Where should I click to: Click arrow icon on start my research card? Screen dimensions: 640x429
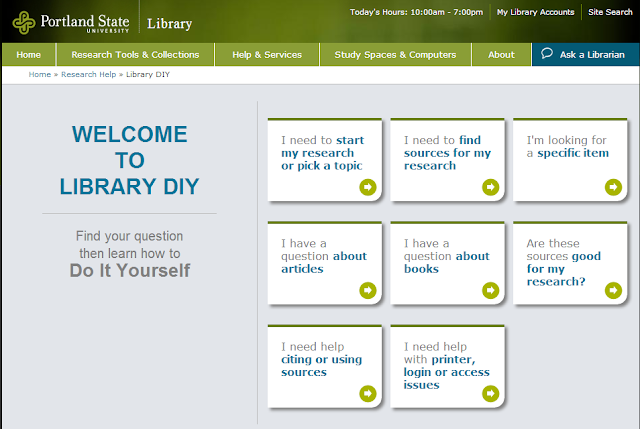(368, 187)
